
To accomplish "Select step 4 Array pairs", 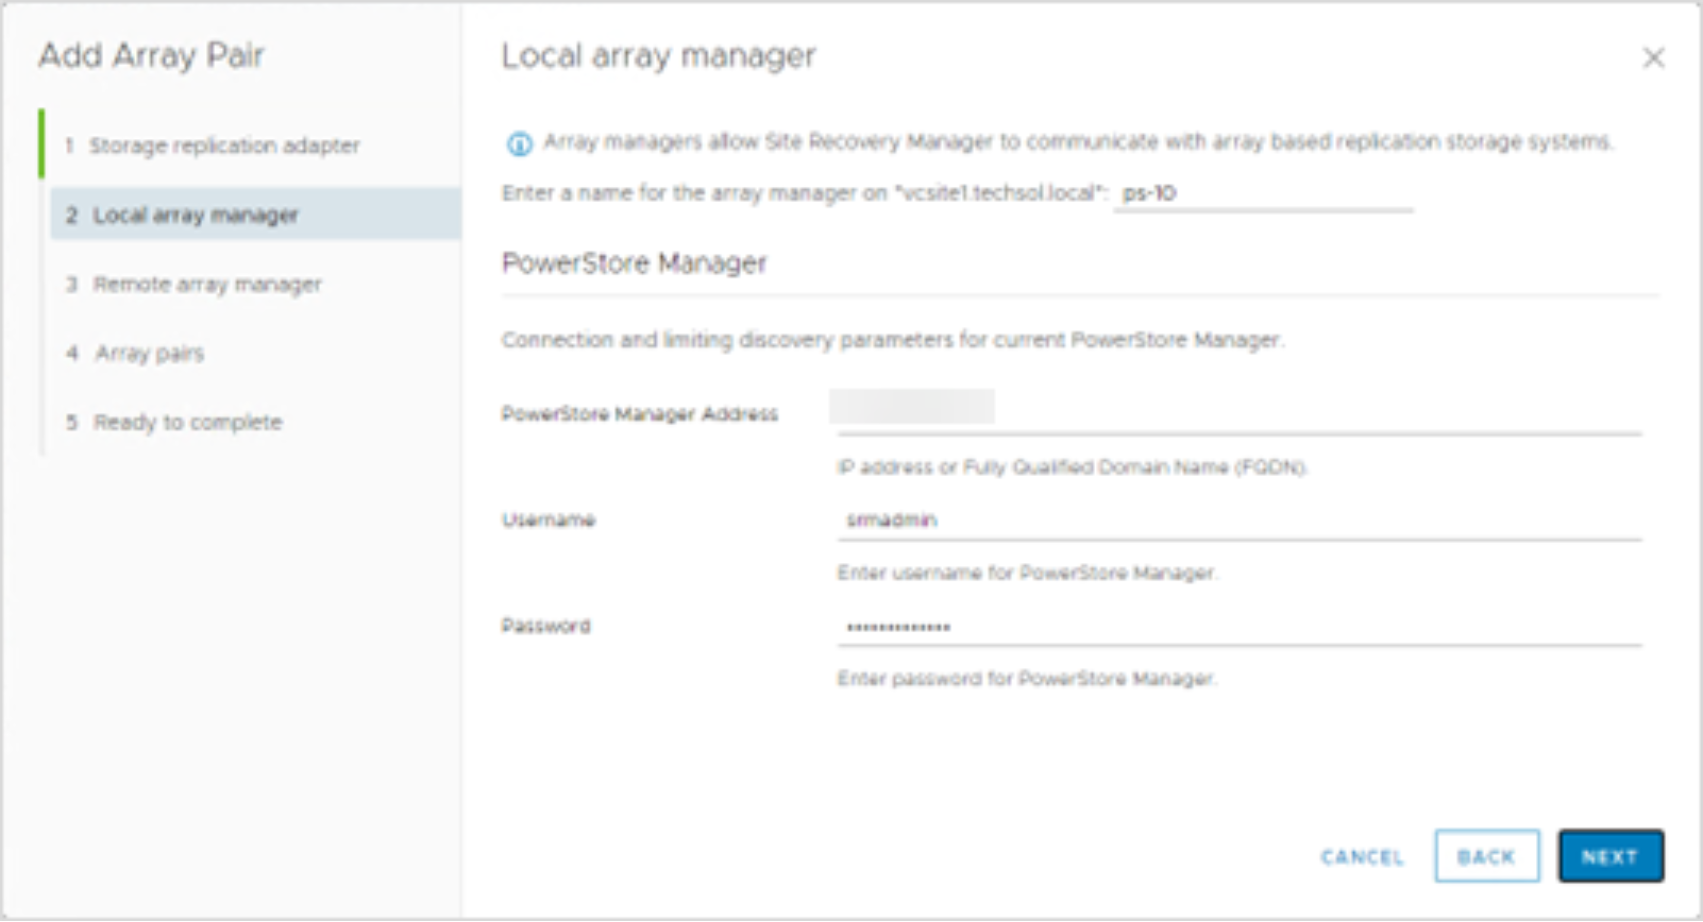I will [x=135, y=353].
